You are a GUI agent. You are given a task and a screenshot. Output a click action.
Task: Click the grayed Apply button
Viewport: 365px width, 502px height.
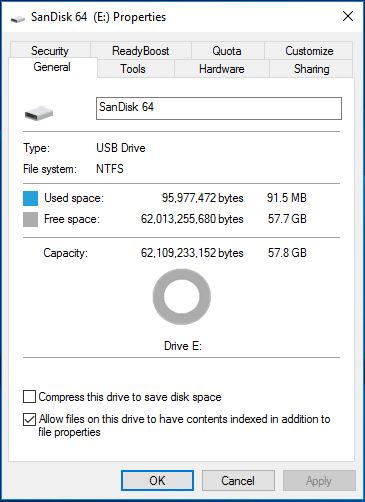[x=319, y=480]
